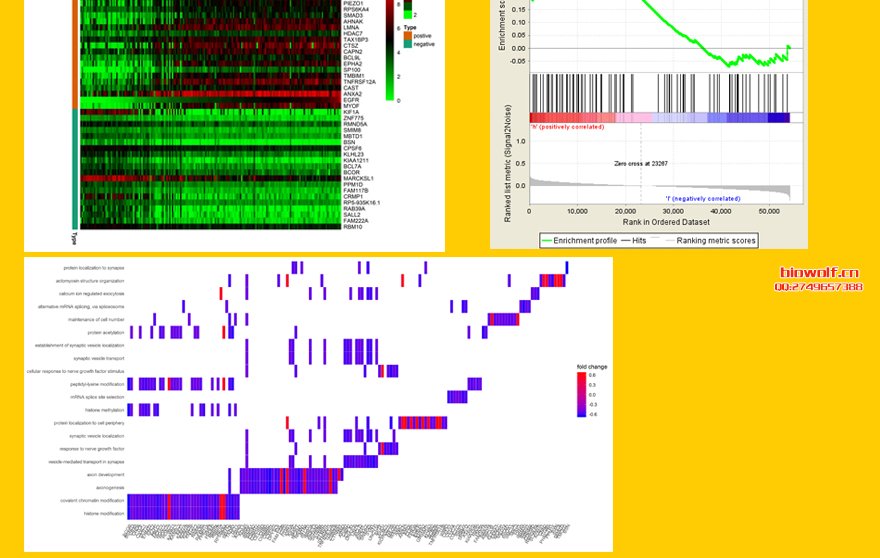880x558 pixels.
Task: Click the FAM117B gene label
Action: point(356,191)
